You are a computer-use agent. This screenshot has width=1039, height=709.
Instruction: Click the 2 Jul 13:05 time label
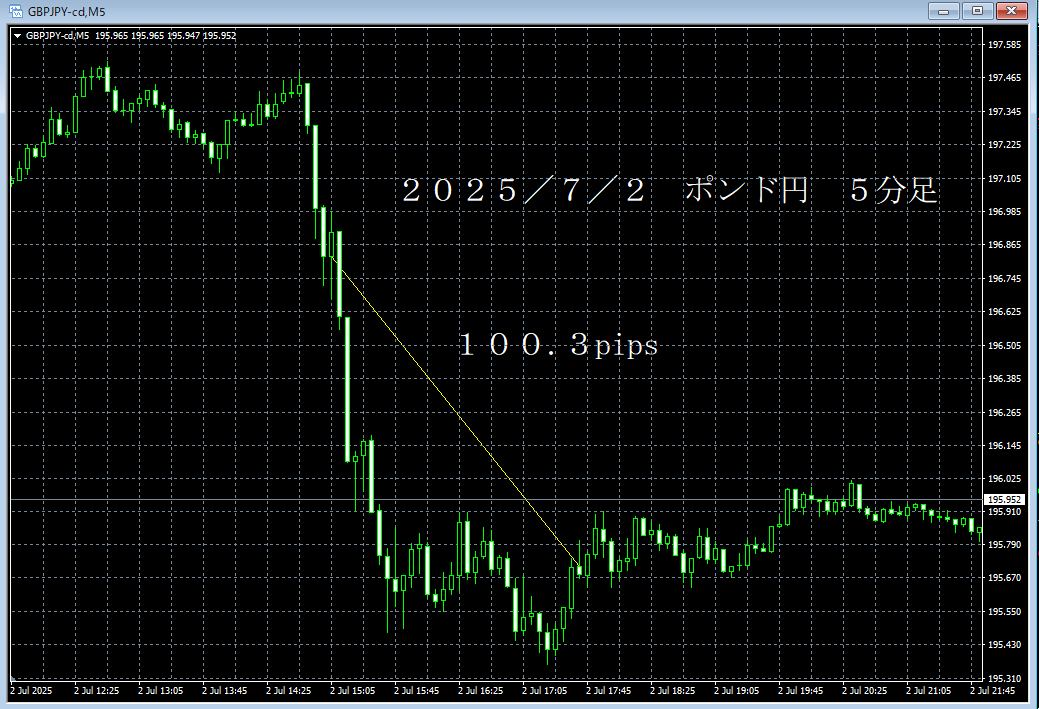tap(160, 690)
